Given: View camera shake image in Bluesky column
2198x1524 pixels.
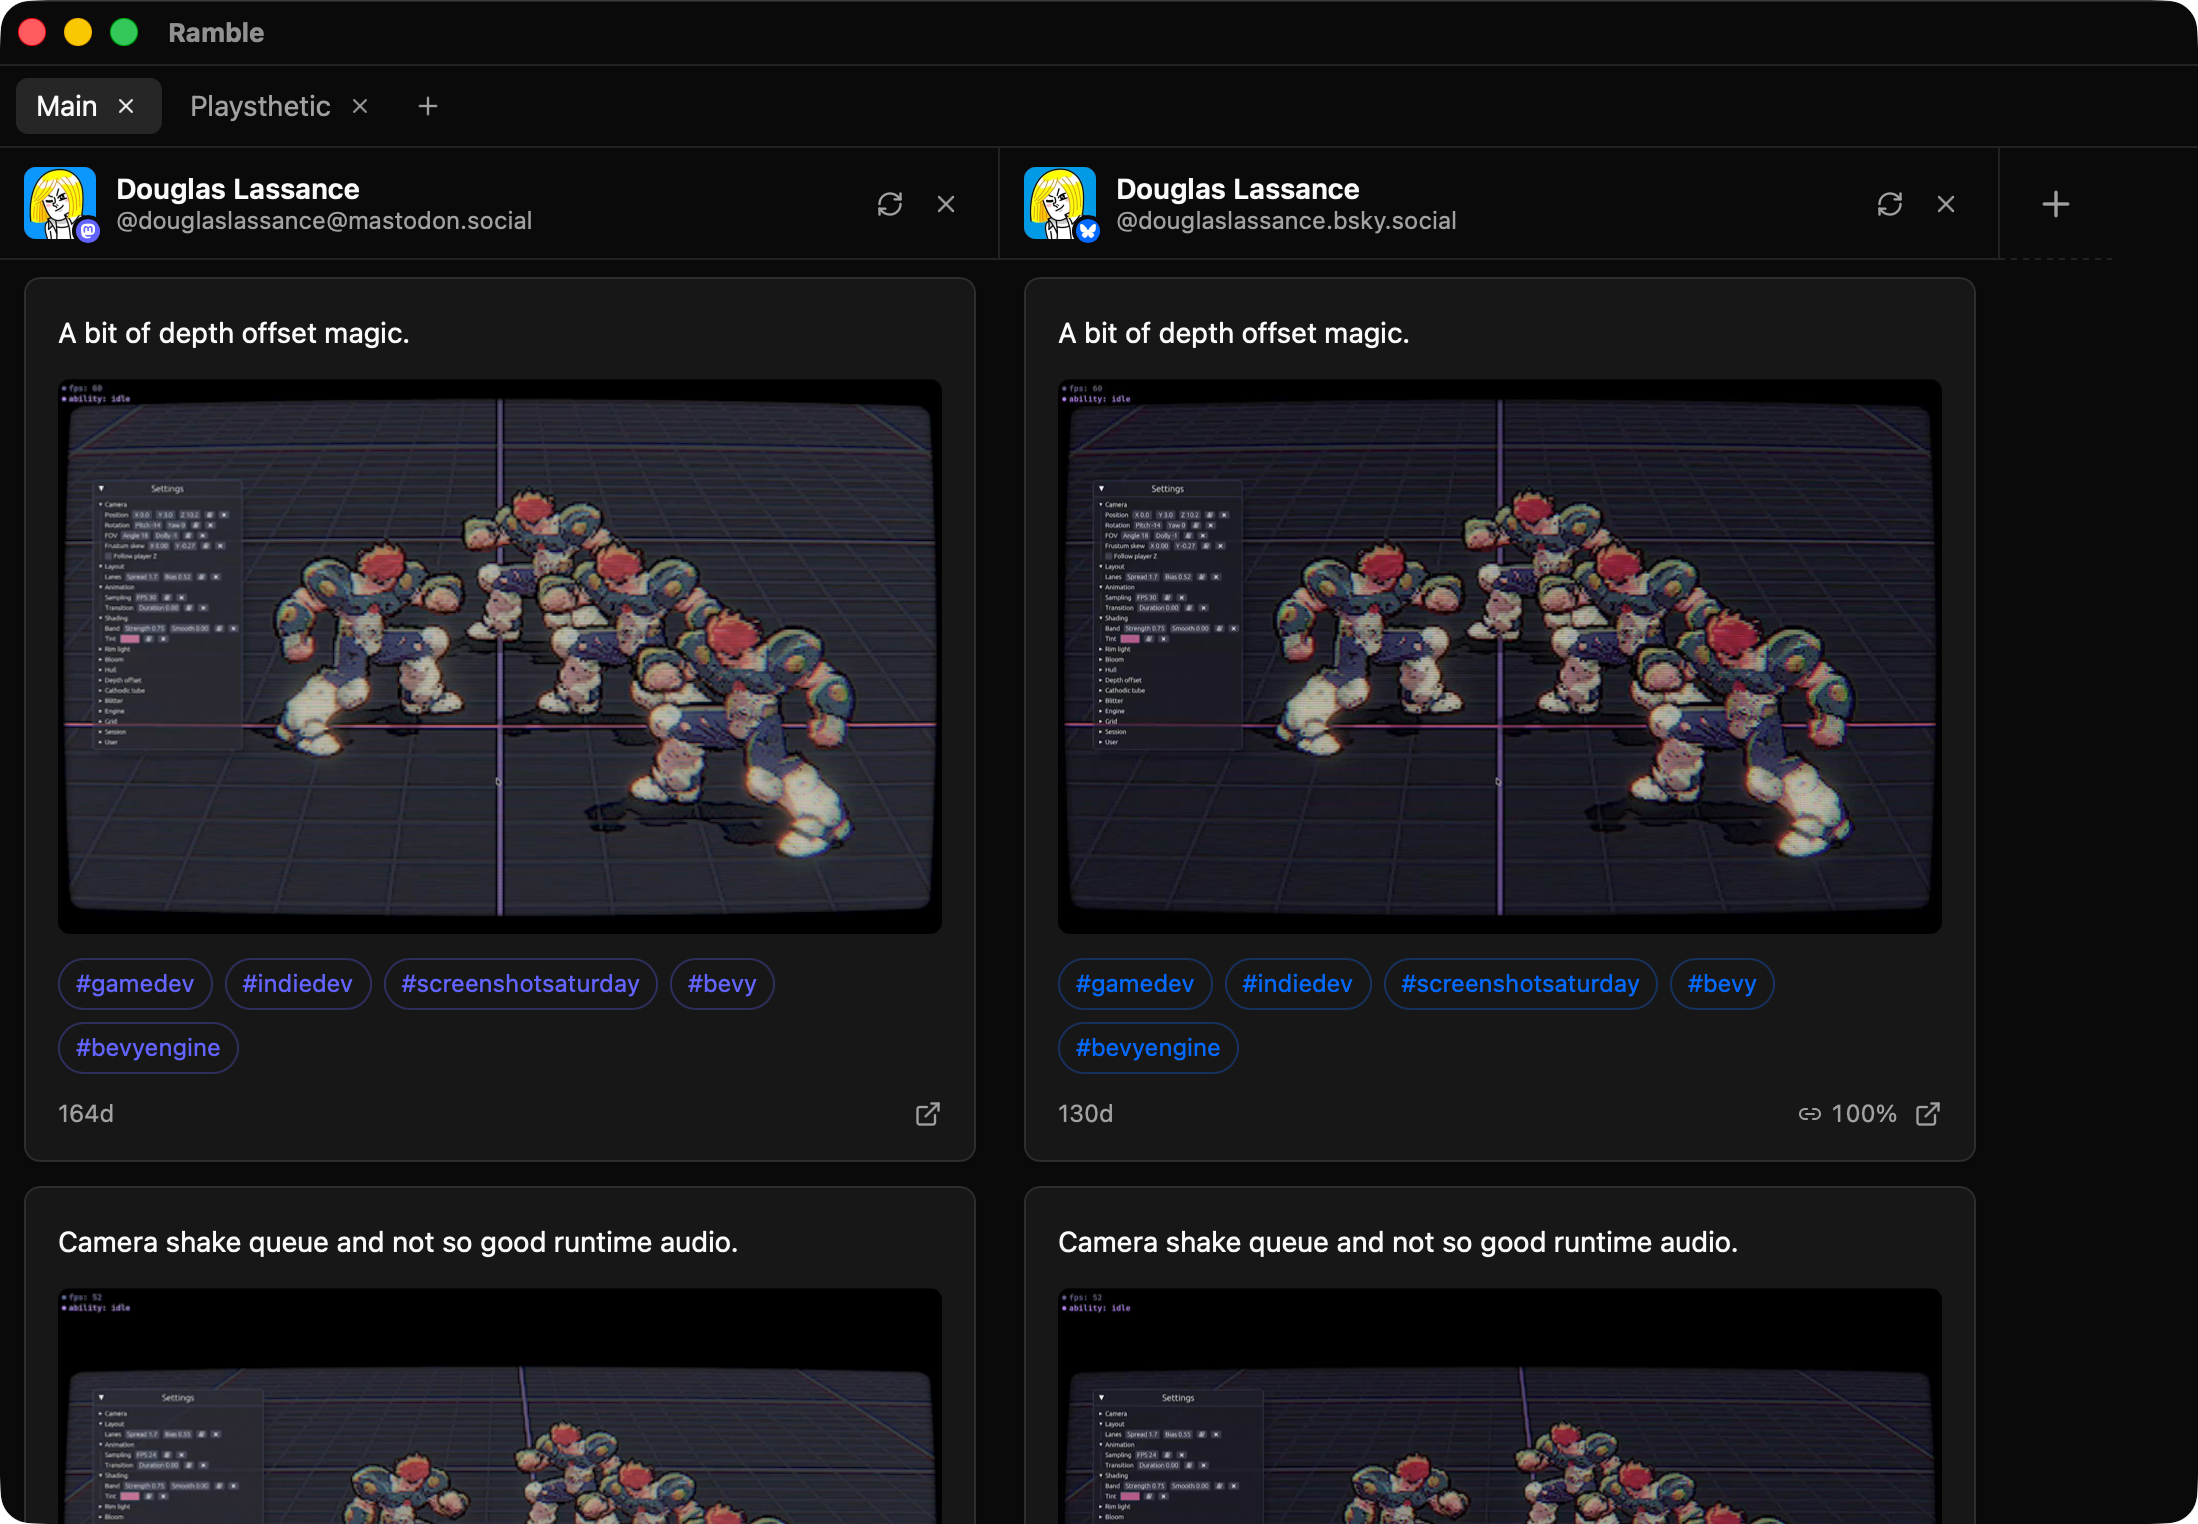Looking at the screenshot, I should (1500, 1405).
